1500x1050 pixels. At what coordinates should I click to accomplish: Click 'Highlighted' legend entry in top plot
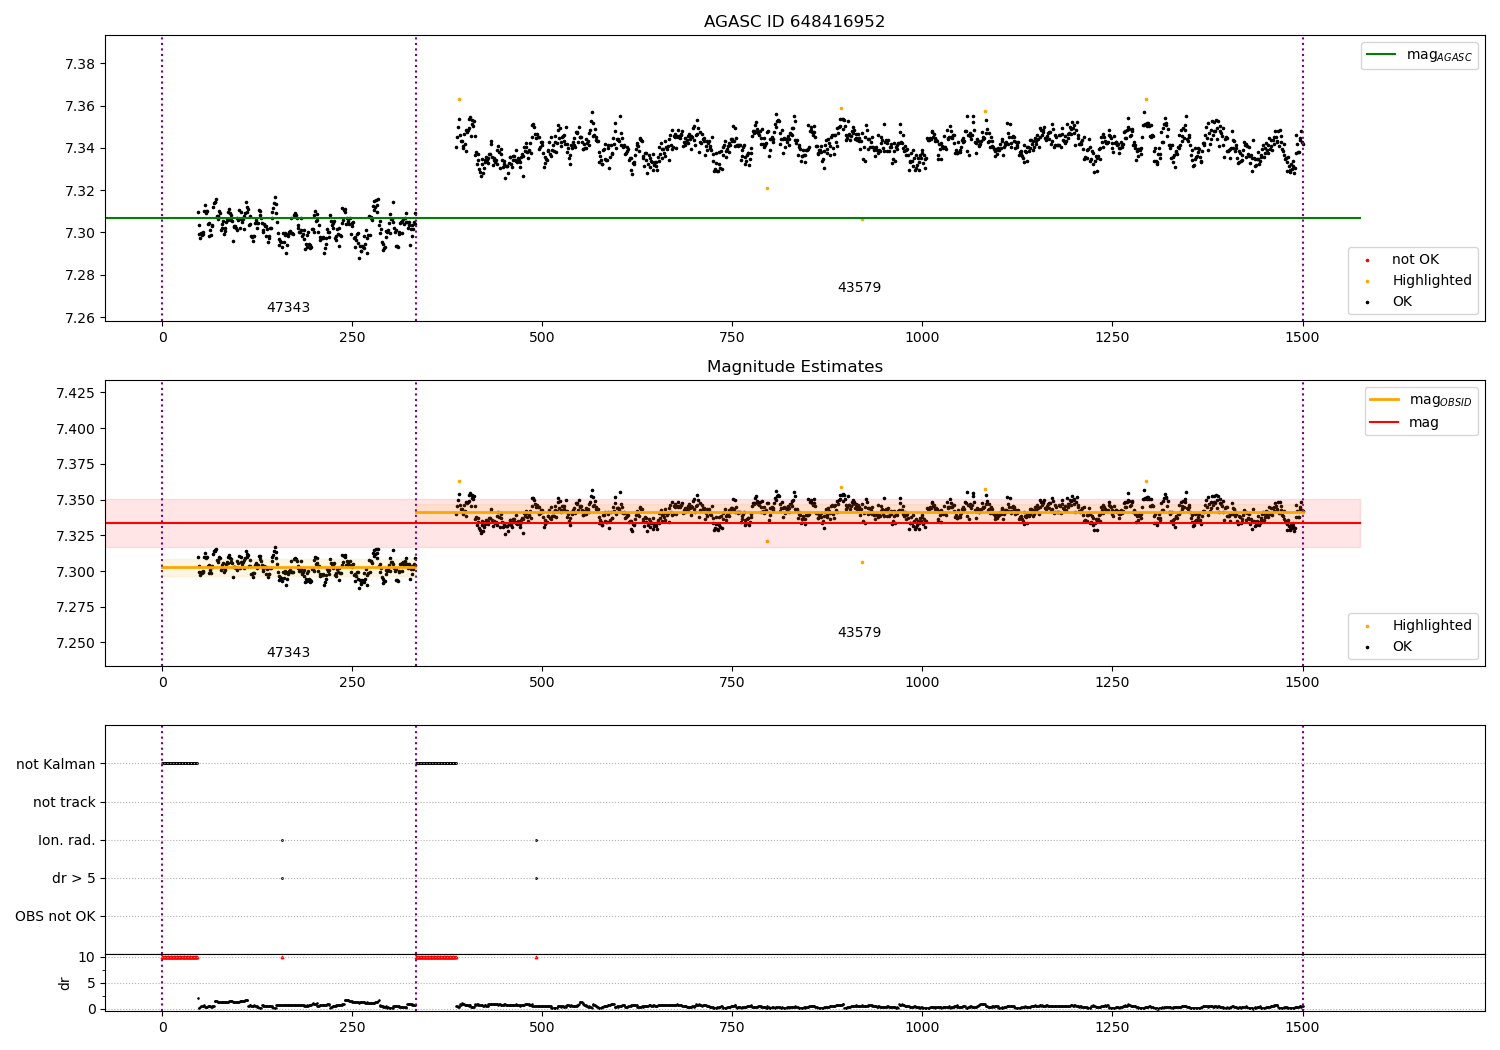click(1432, 281)
